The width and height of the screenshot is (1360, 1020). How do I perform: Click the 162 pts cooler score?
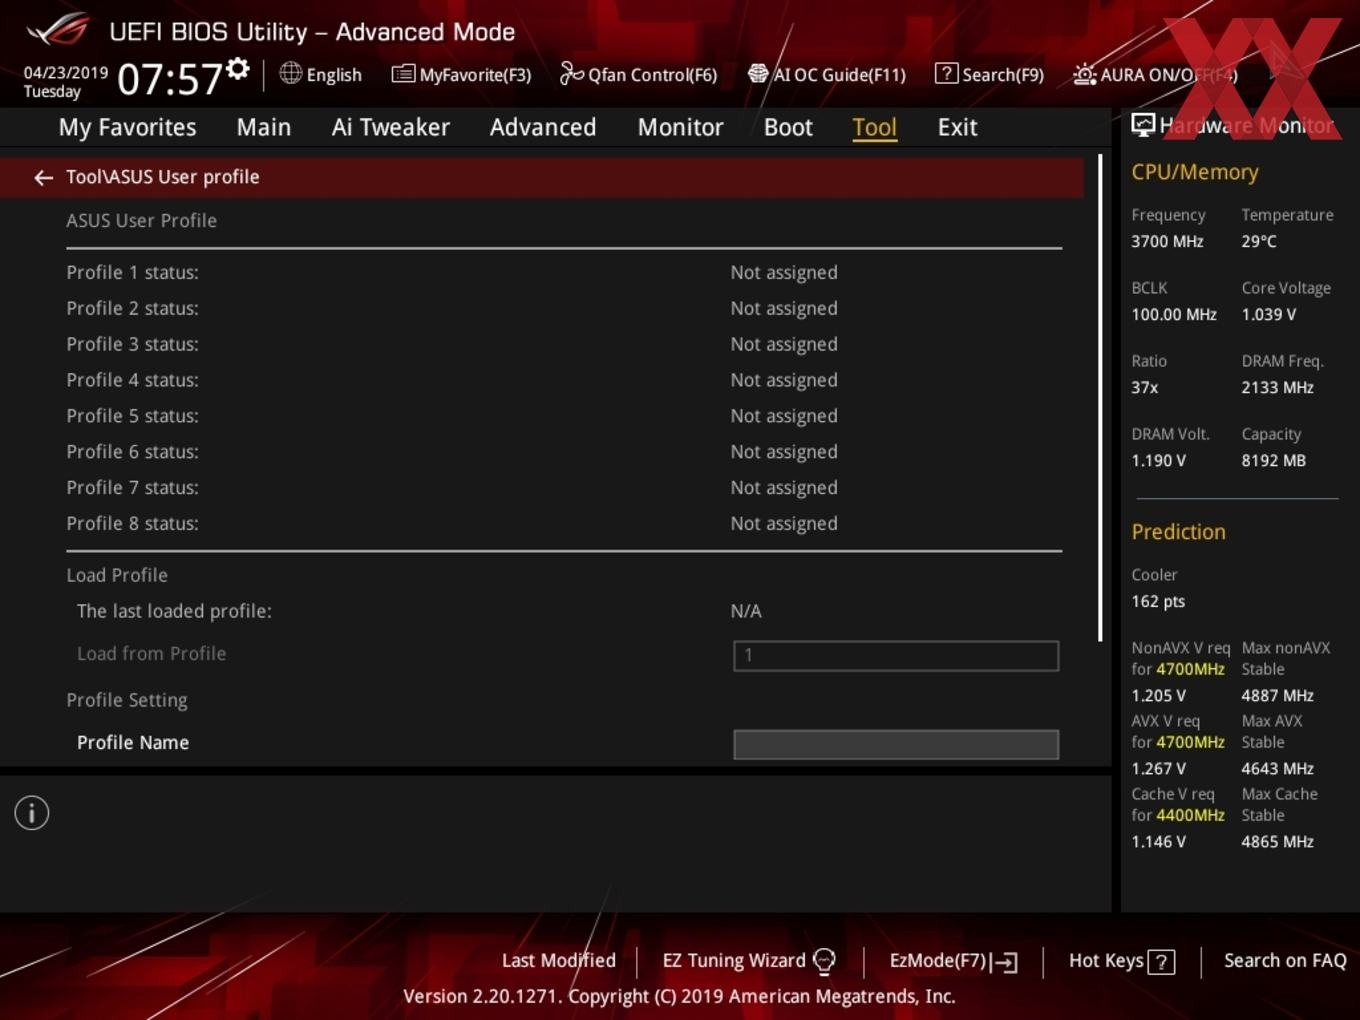click(x=1158, y=601)
